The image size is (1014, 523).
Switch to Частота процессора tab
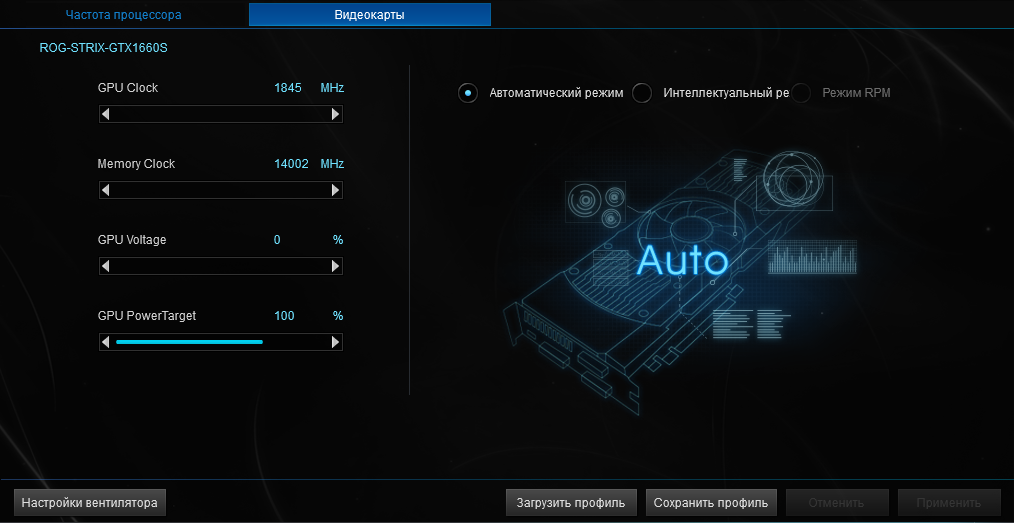124,14
